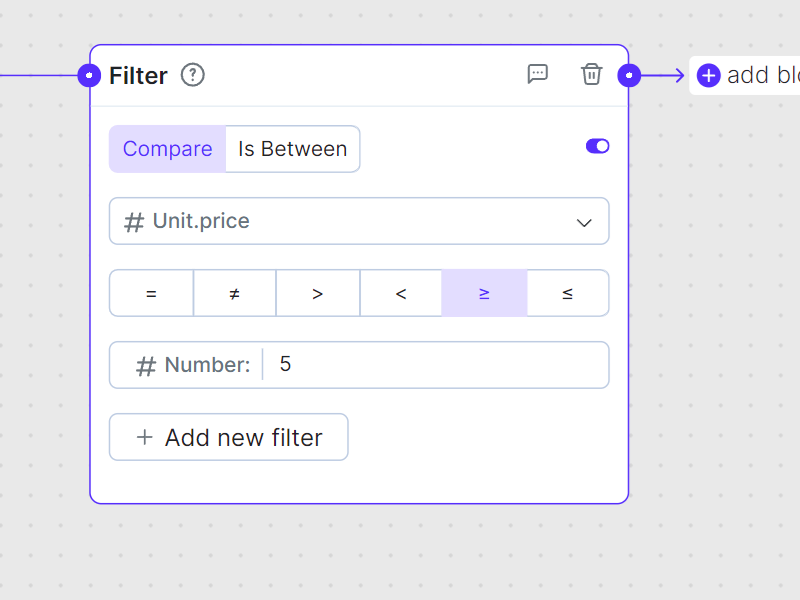The height and width of the screenshot is (600, 800).
Task: Open the Filter block comment icon
Action: [x=538, y=74]
